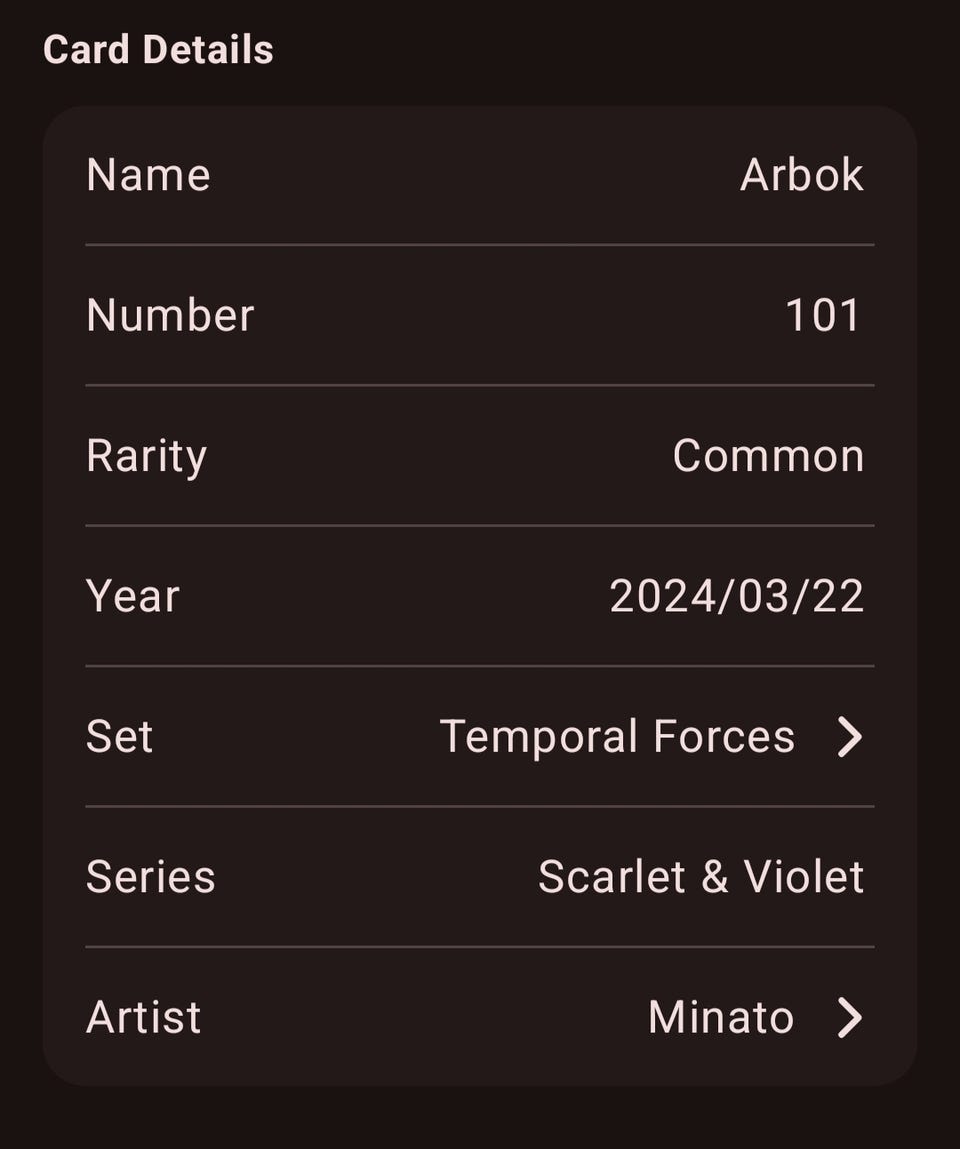960x1149 pixels.
Task: Click the Set field label
Action: (x=119, y=737)
